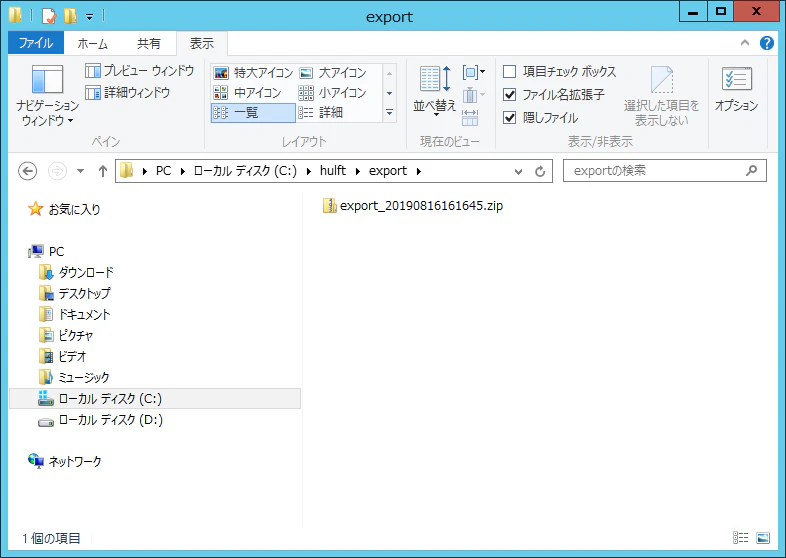Open Favorites (お気に入り) in navigation pane
The height and width of the screenshot is (558, 786).
tap(64, 209)
